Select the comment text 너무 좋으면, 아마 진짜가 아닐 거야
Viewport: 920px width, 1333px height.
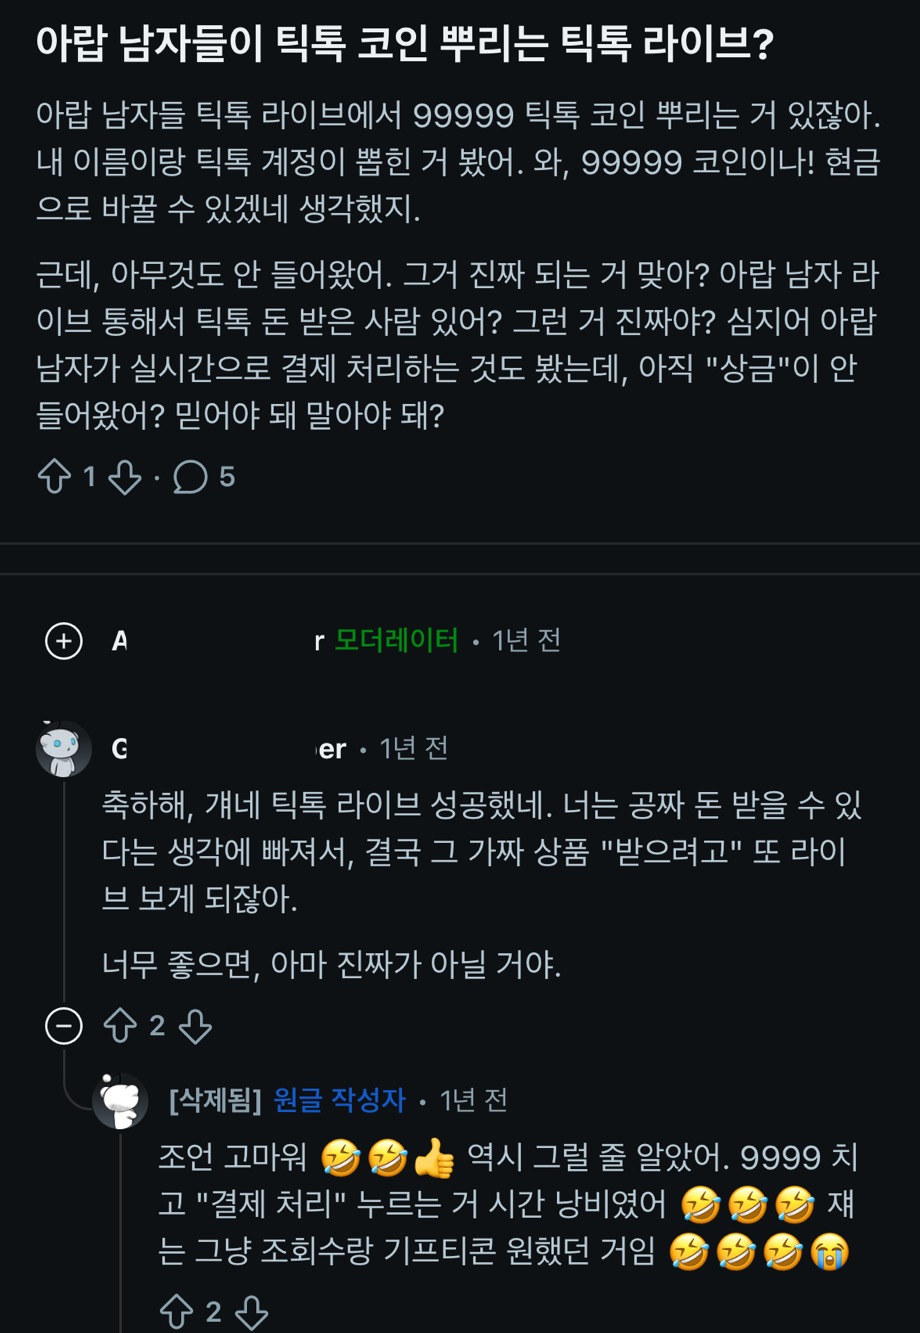pos(331,965)
